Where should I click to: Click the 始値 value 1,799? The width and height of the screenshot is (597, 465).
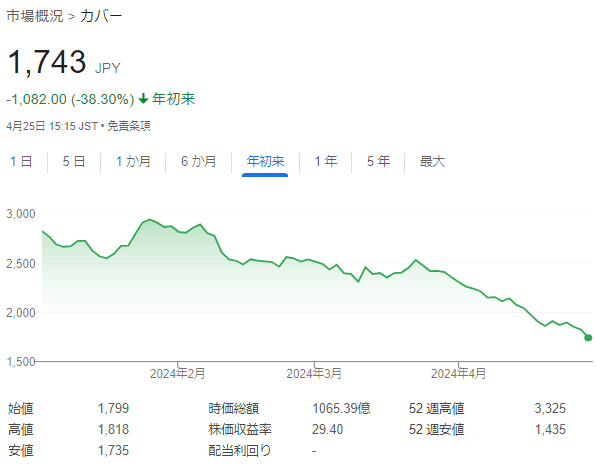click(x=113, y=409)
